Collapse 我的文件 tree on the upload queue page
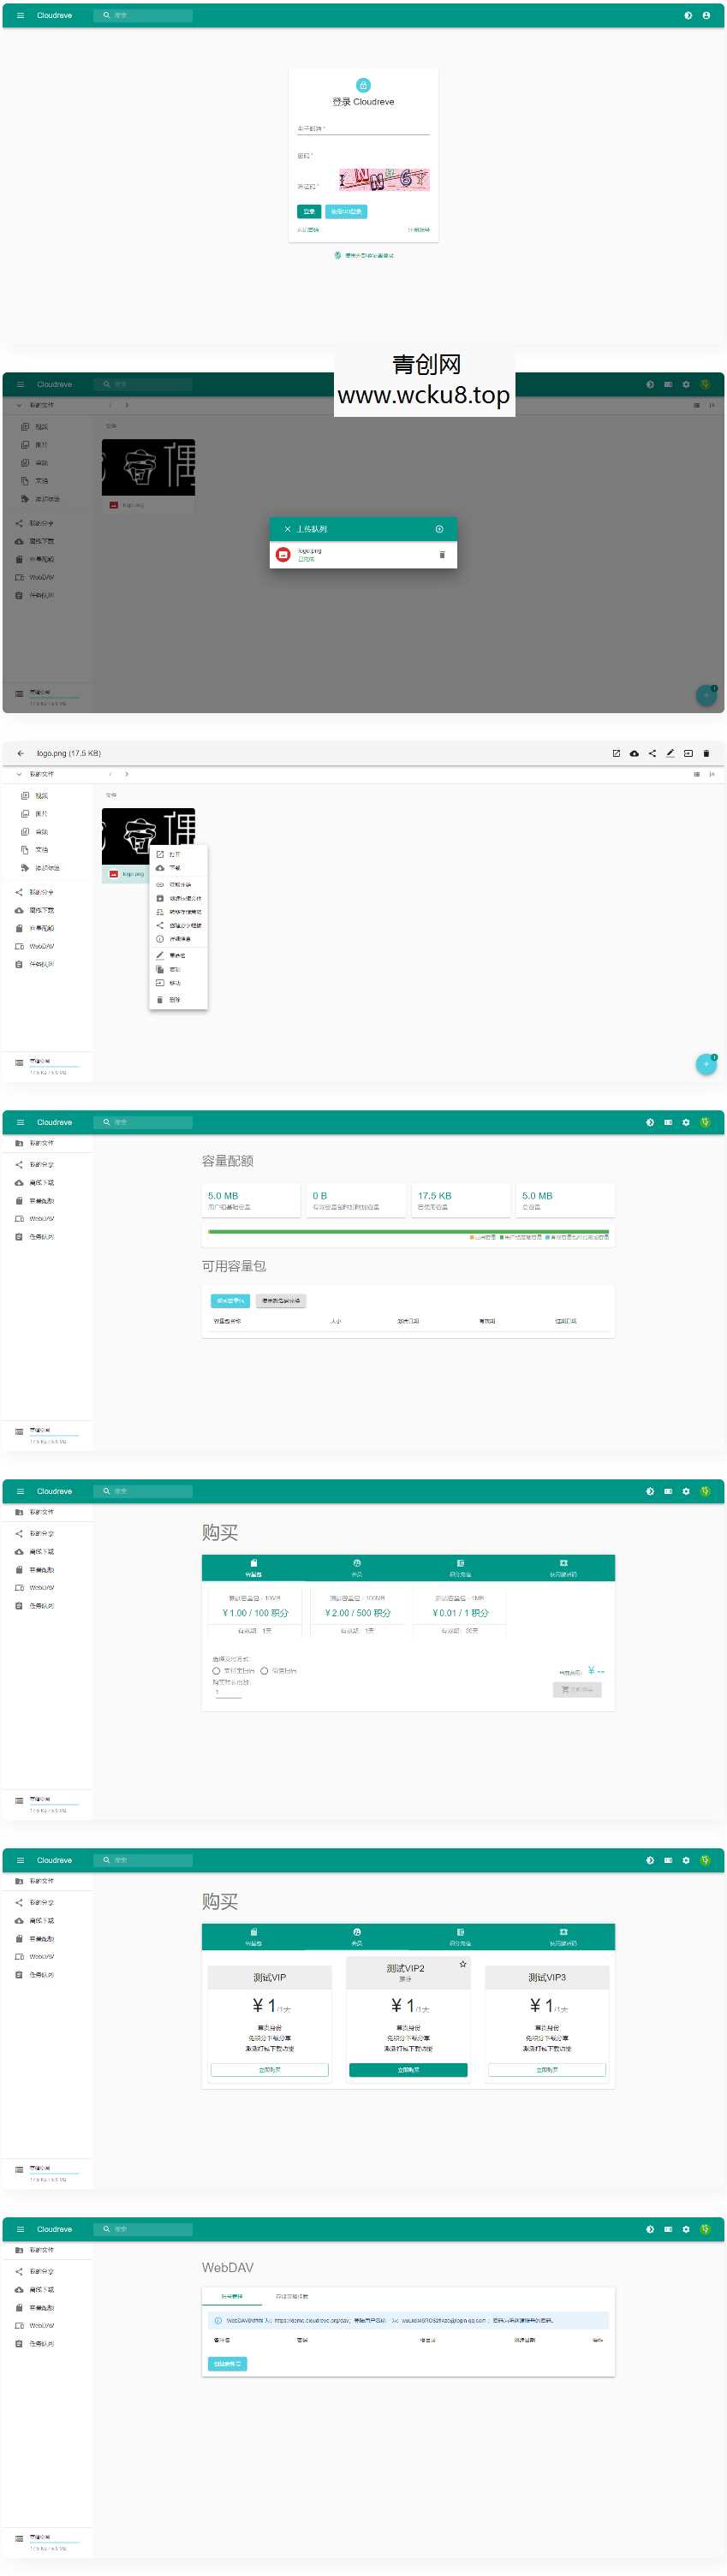This screenshot has height=2576, width=727. tap(18, 405)
